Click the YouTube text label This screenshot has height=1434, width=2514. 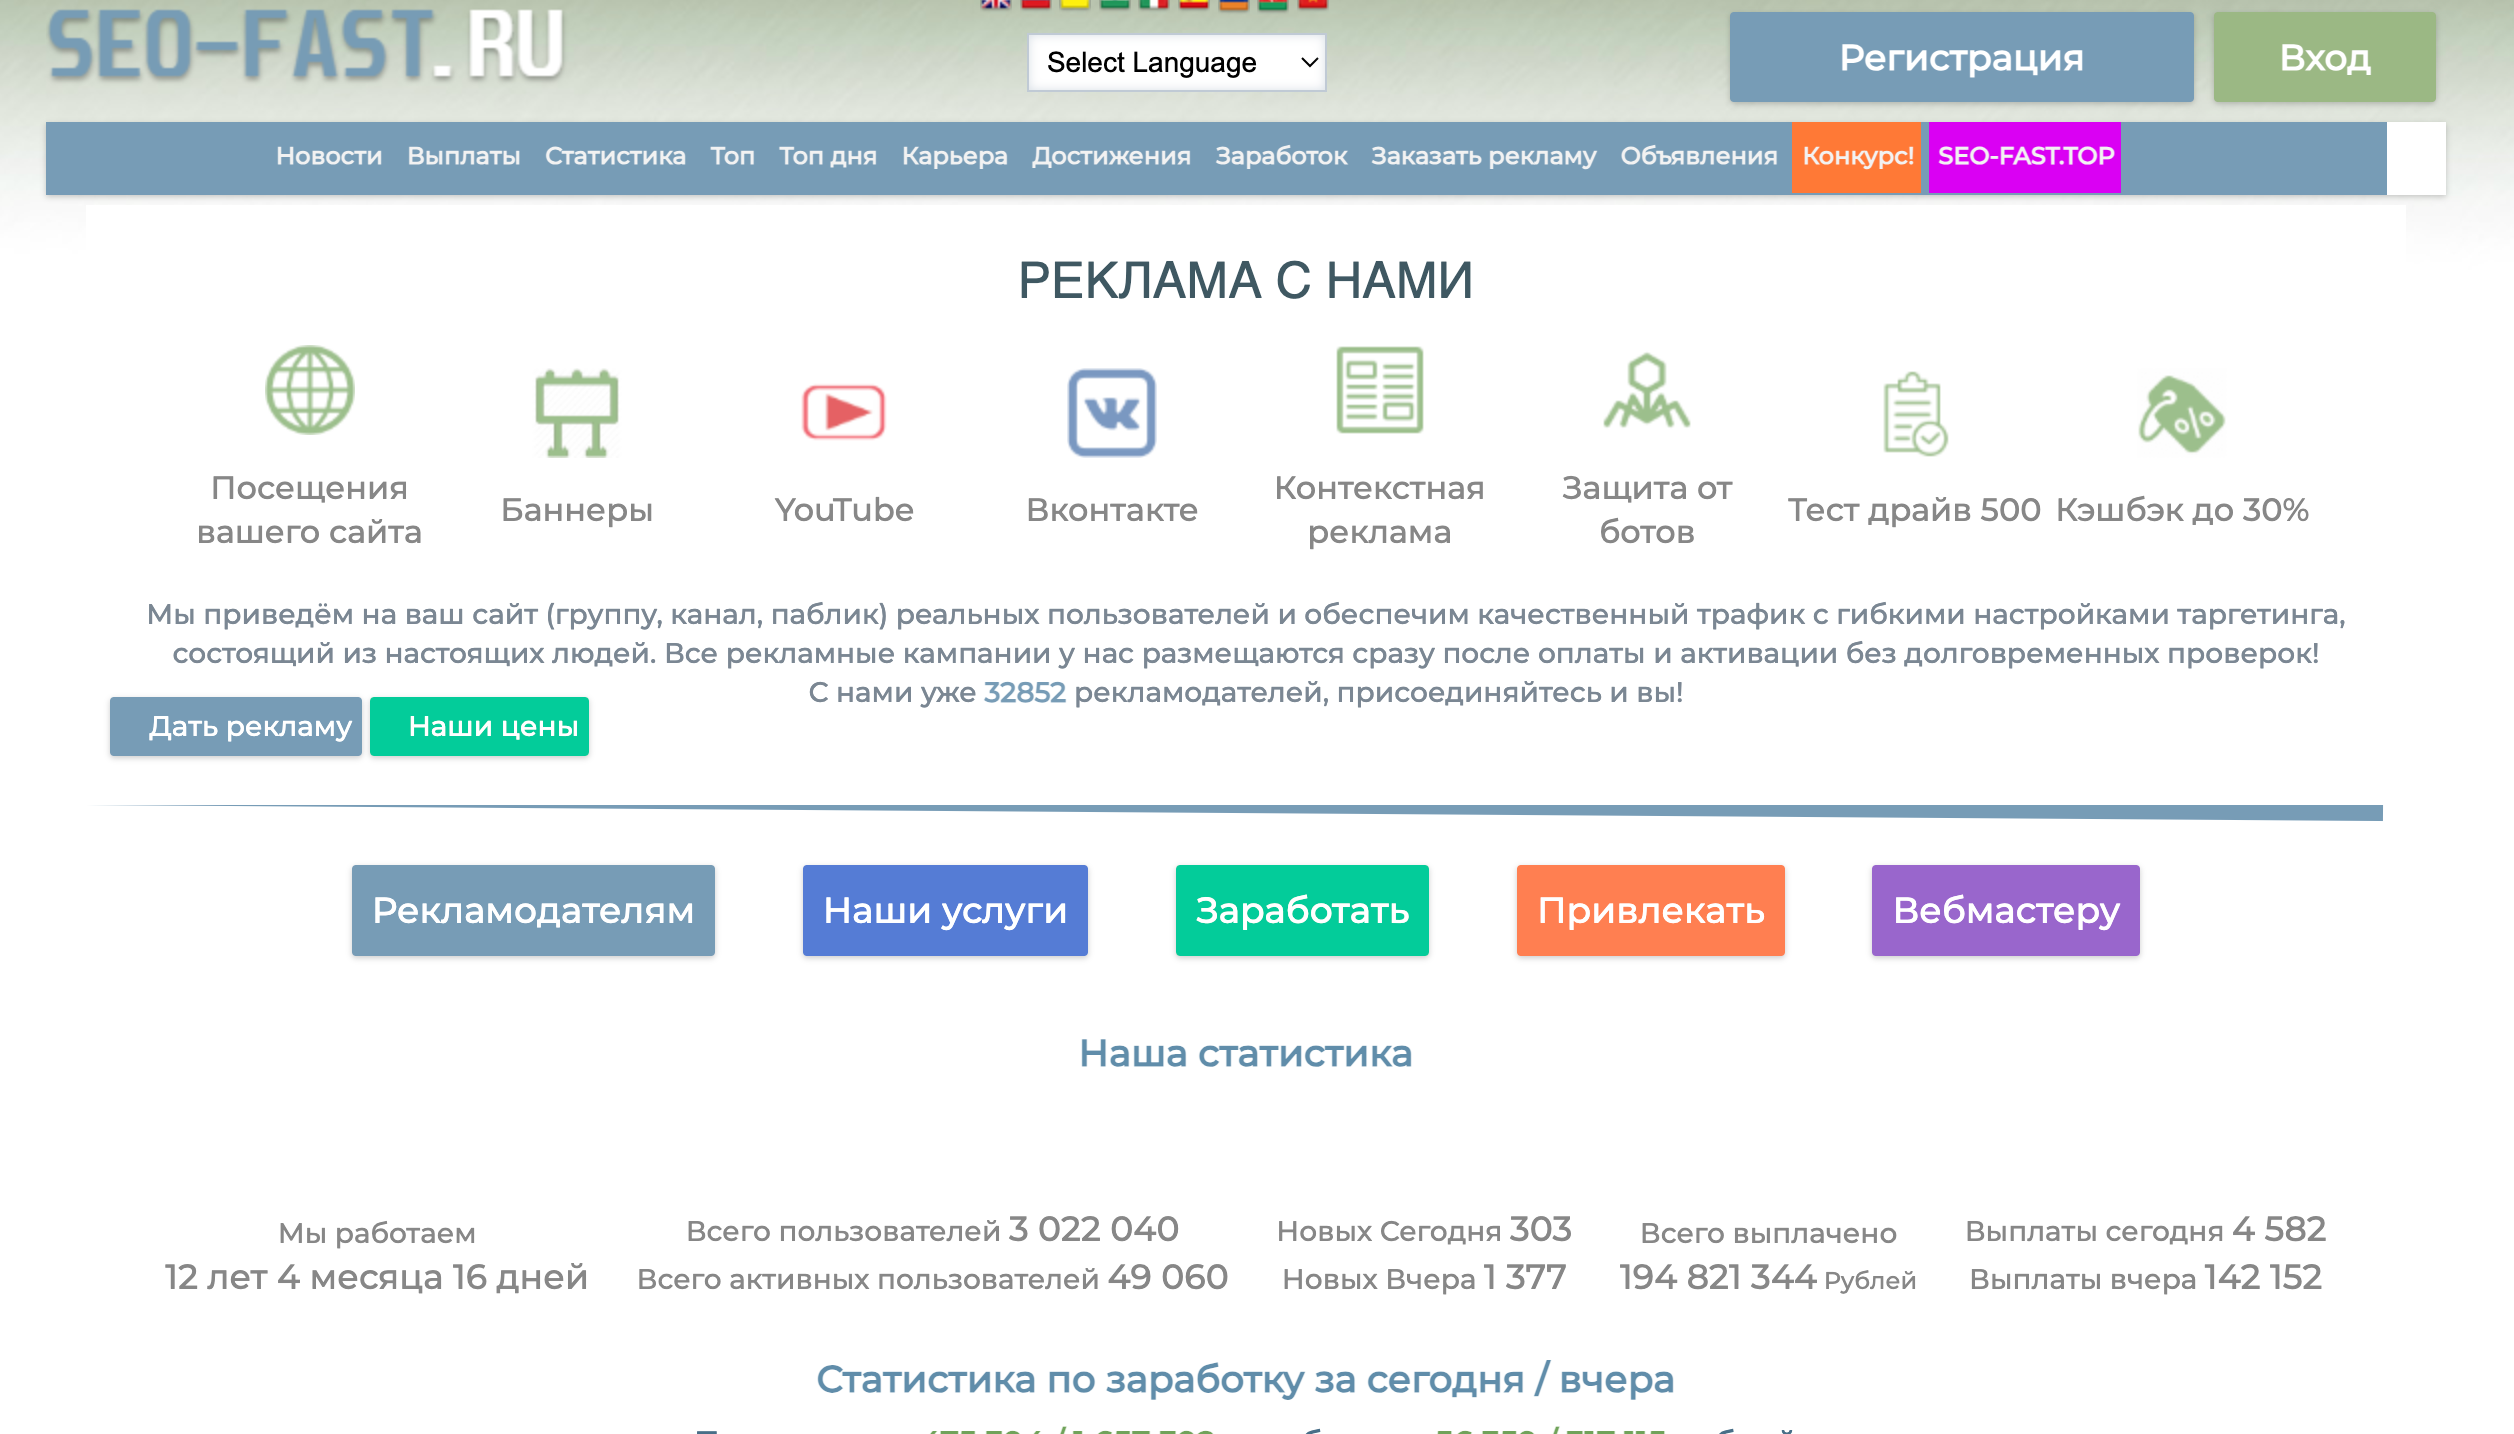(x=844, y=510)
